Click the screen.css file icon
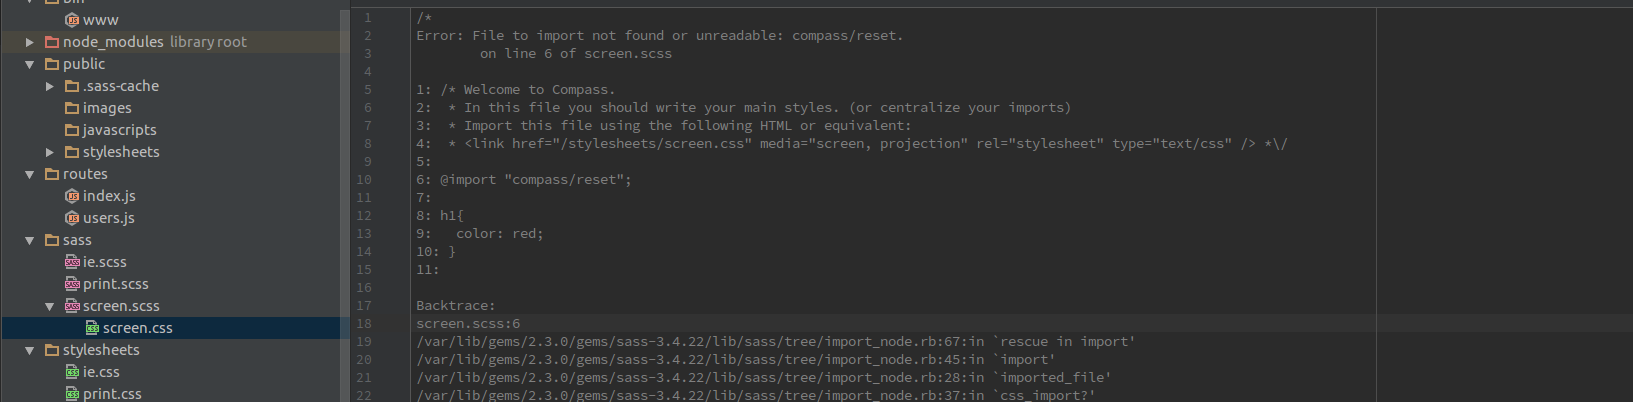This screenshot has width=1633, height=402. 92,328
